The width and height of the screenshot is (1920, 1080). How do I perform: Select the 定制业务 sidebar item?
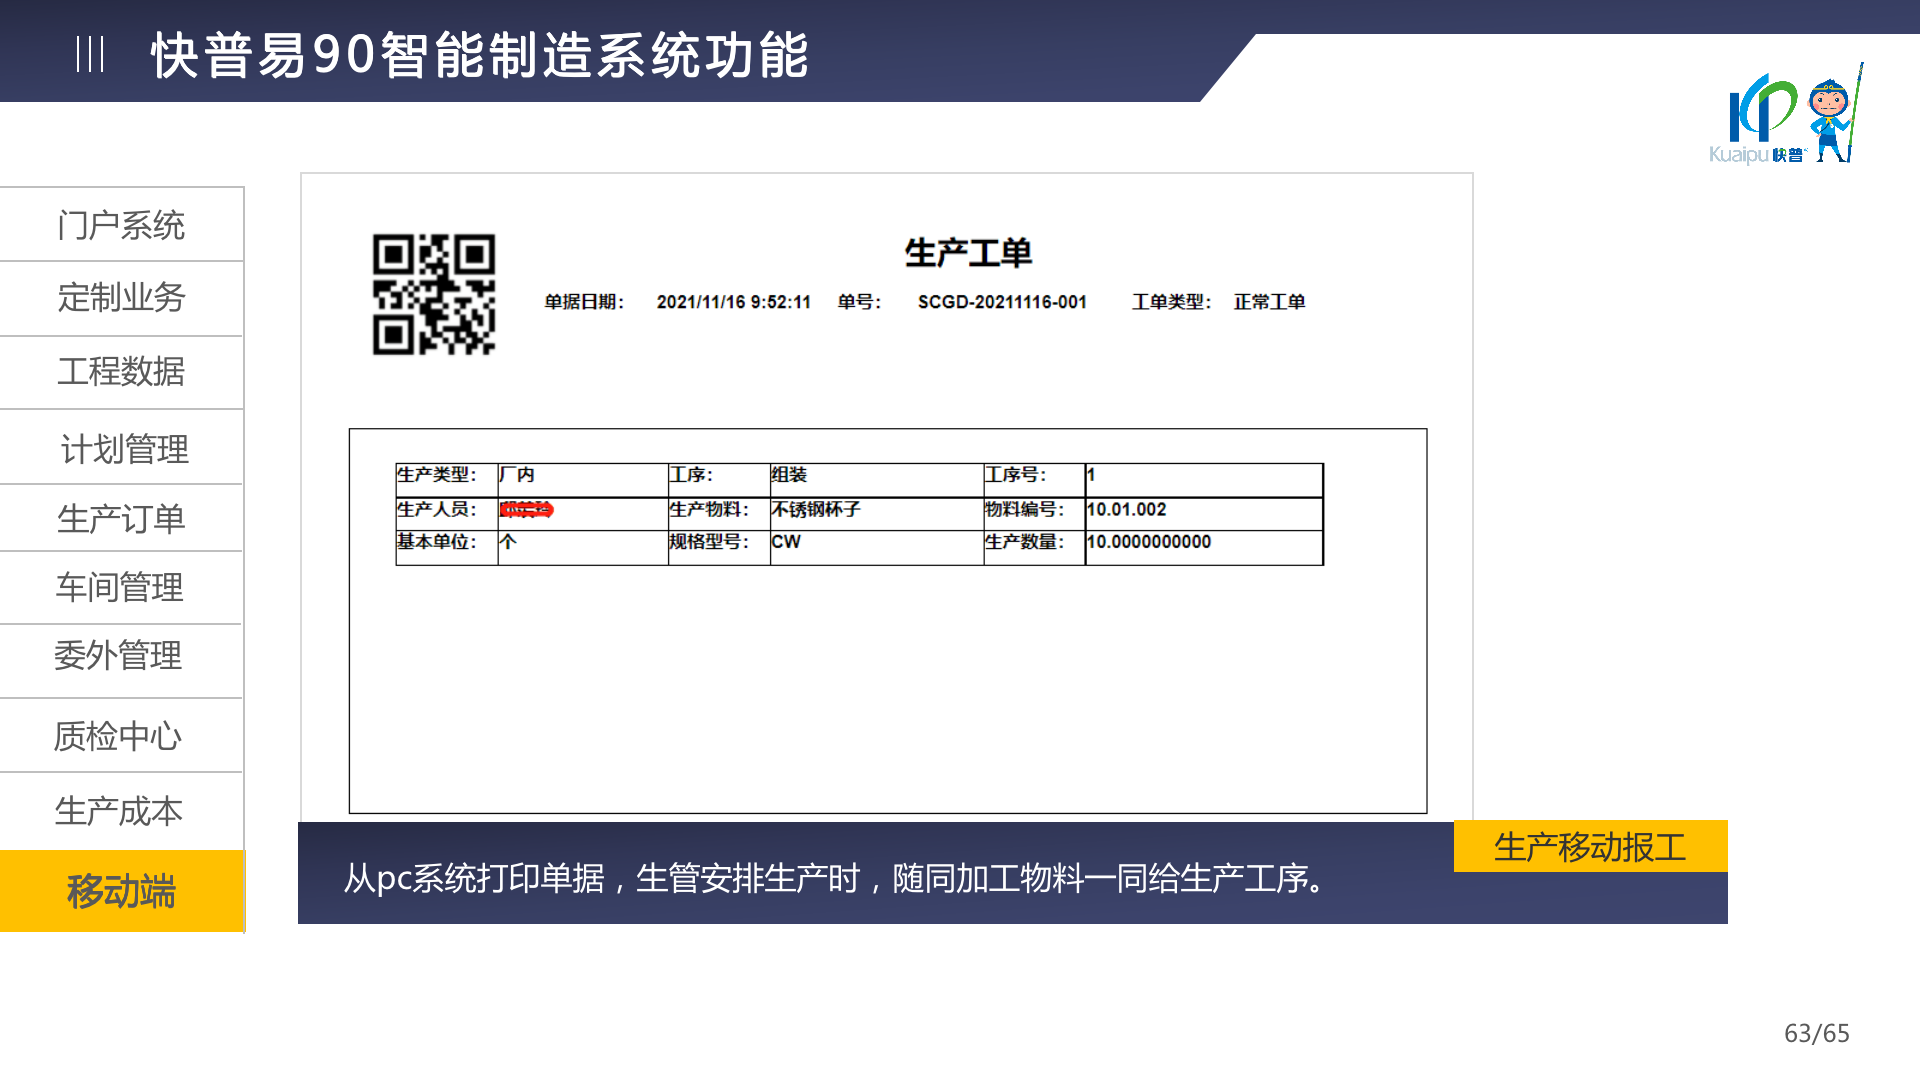click(121, 297)
